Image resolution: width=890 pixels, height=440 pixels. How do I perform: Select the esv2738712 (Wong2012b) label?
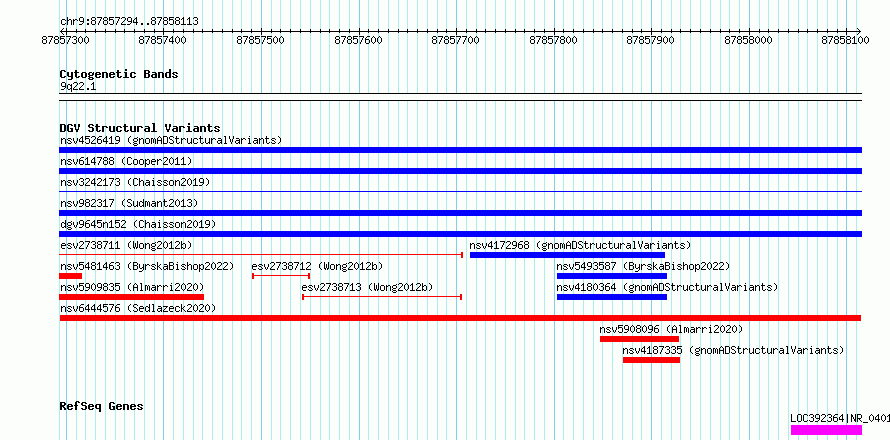coord(317,266)
